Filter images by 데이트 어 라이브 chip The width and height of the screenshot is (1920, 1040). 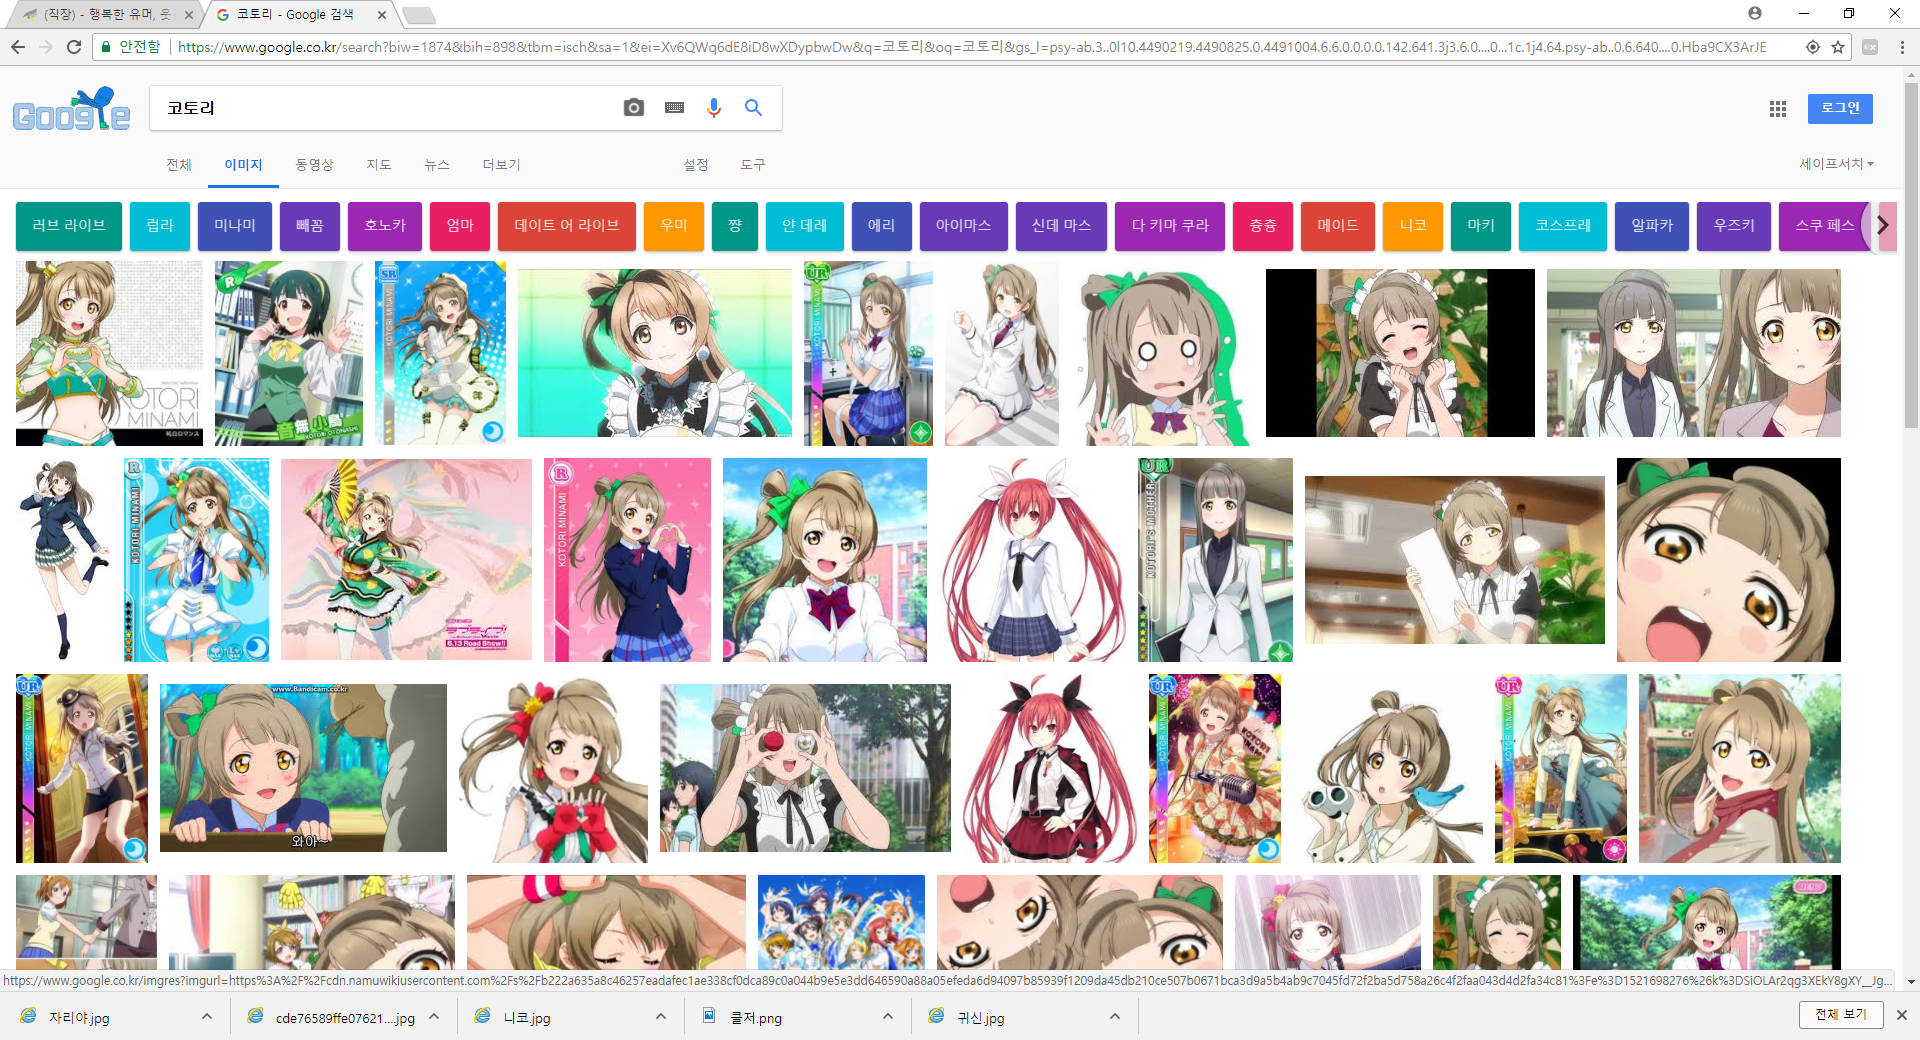tap(567, 226)
